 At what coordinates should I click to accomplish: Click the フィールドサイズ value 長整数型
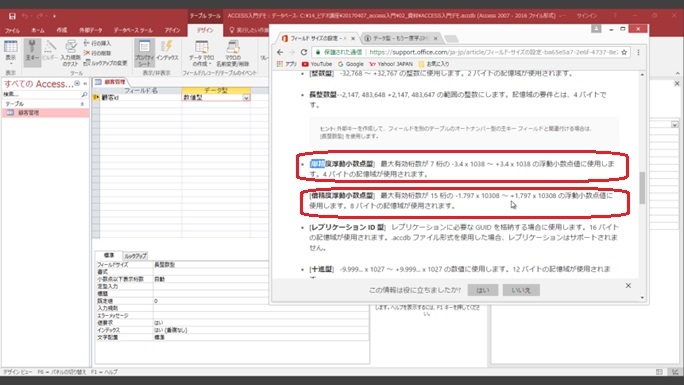point(210,264)
